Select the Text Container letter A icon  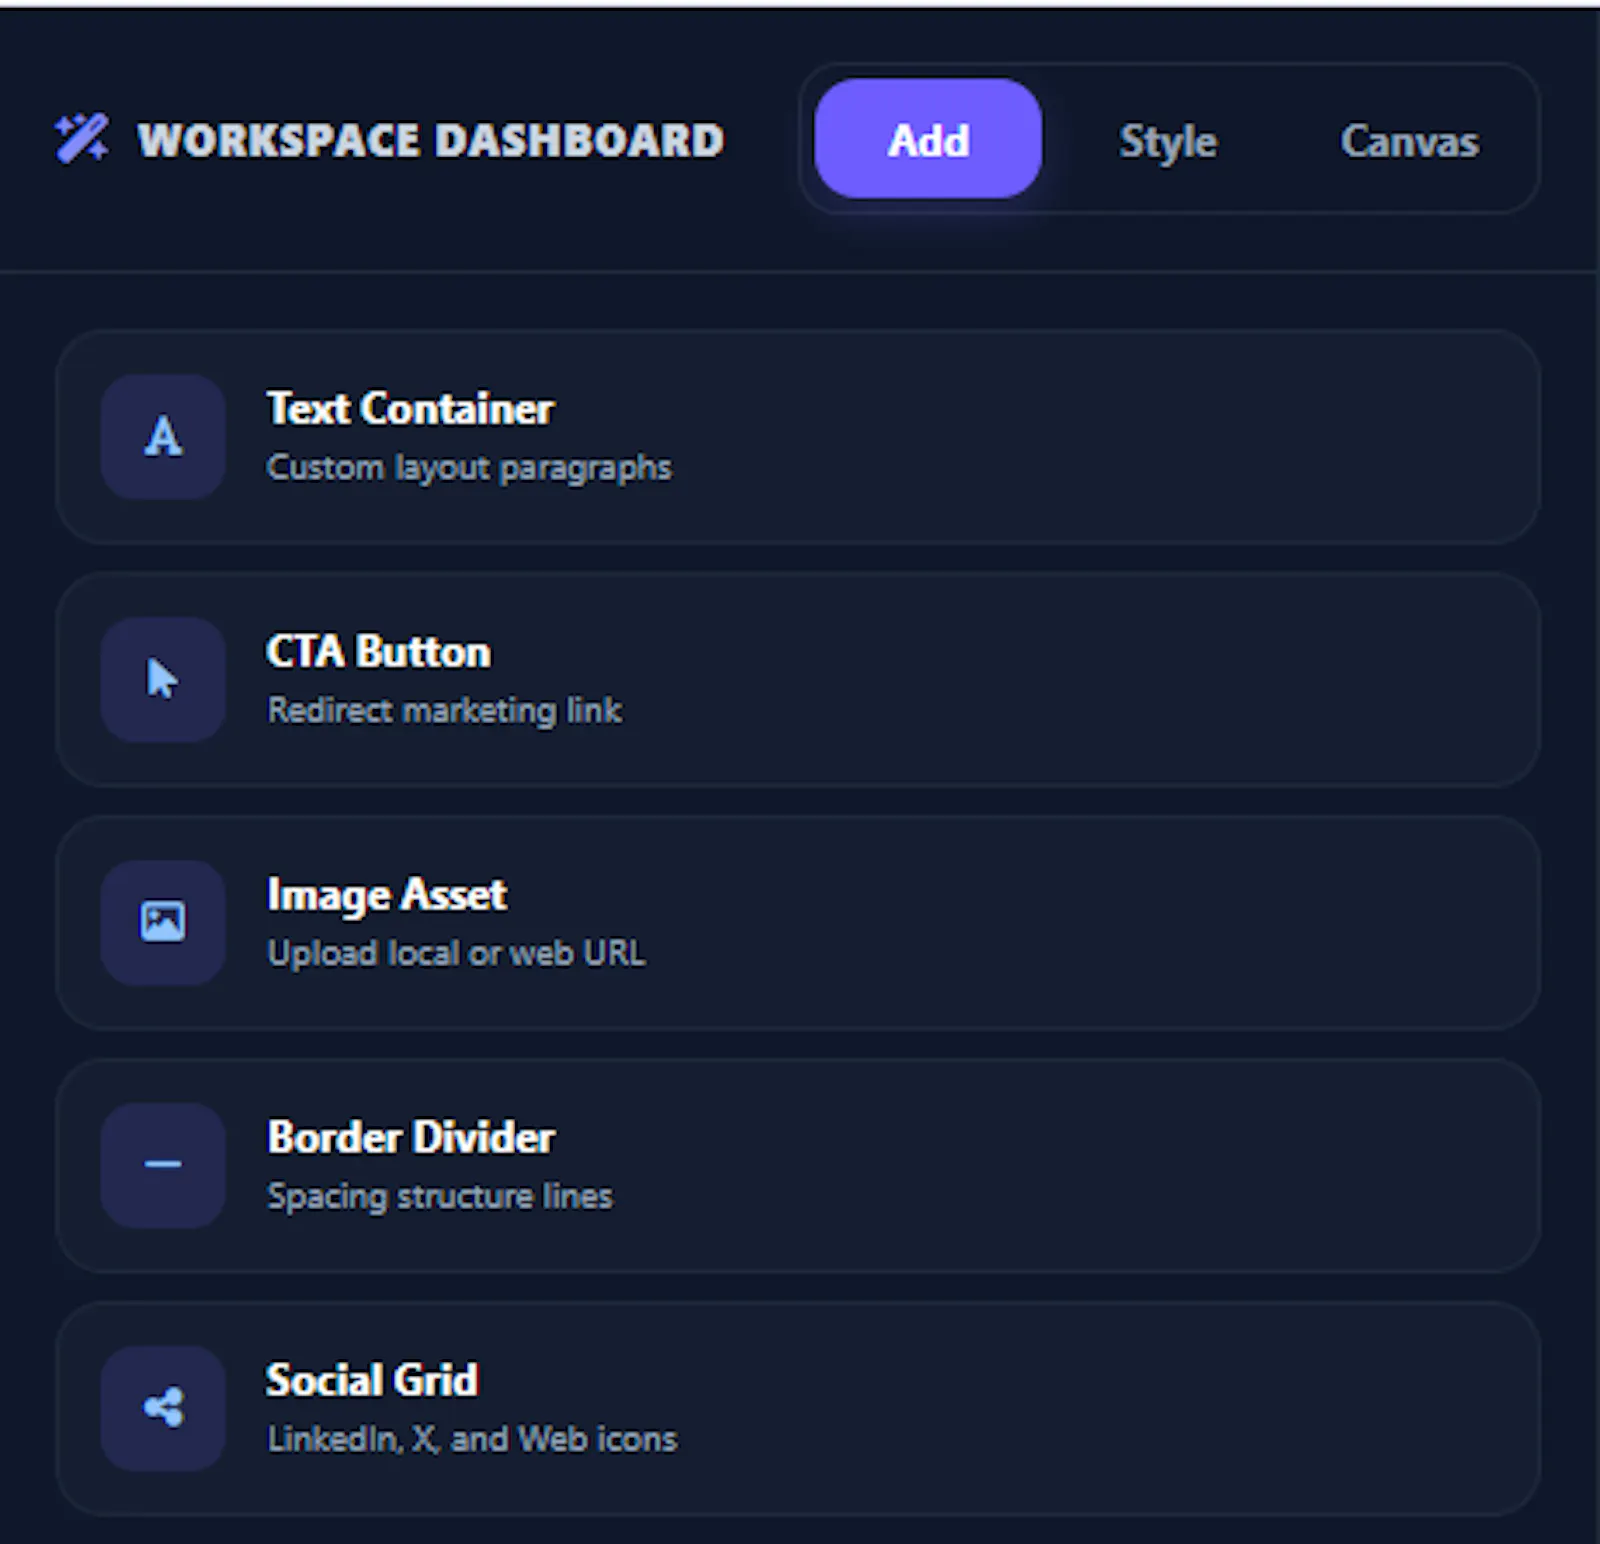coord(163,437)
